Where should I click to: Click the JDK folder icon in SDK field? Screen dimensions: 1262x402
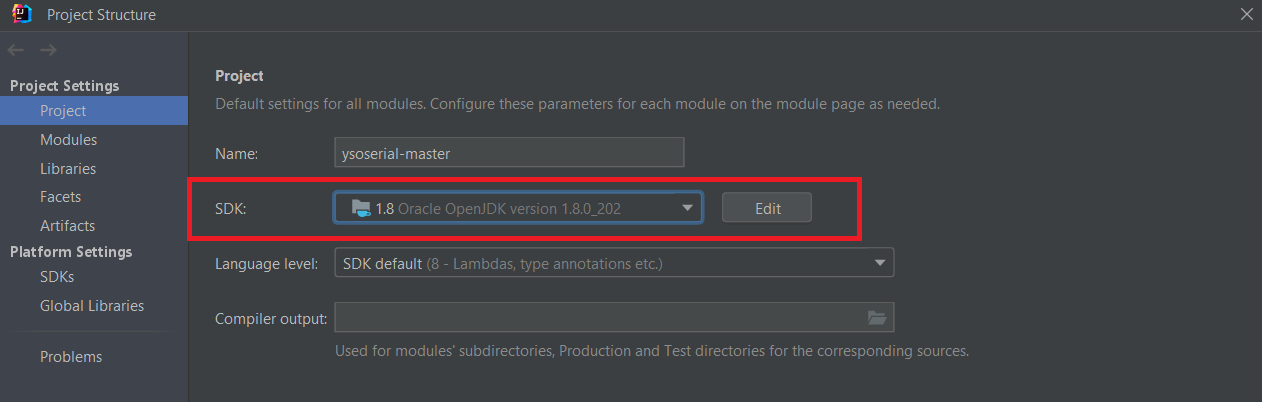(361, 208)
